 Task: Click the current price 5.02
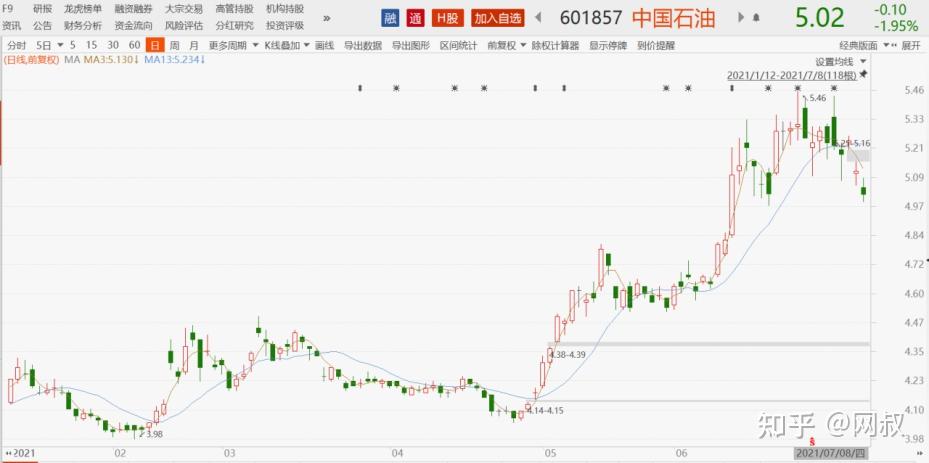click(819, 18)
